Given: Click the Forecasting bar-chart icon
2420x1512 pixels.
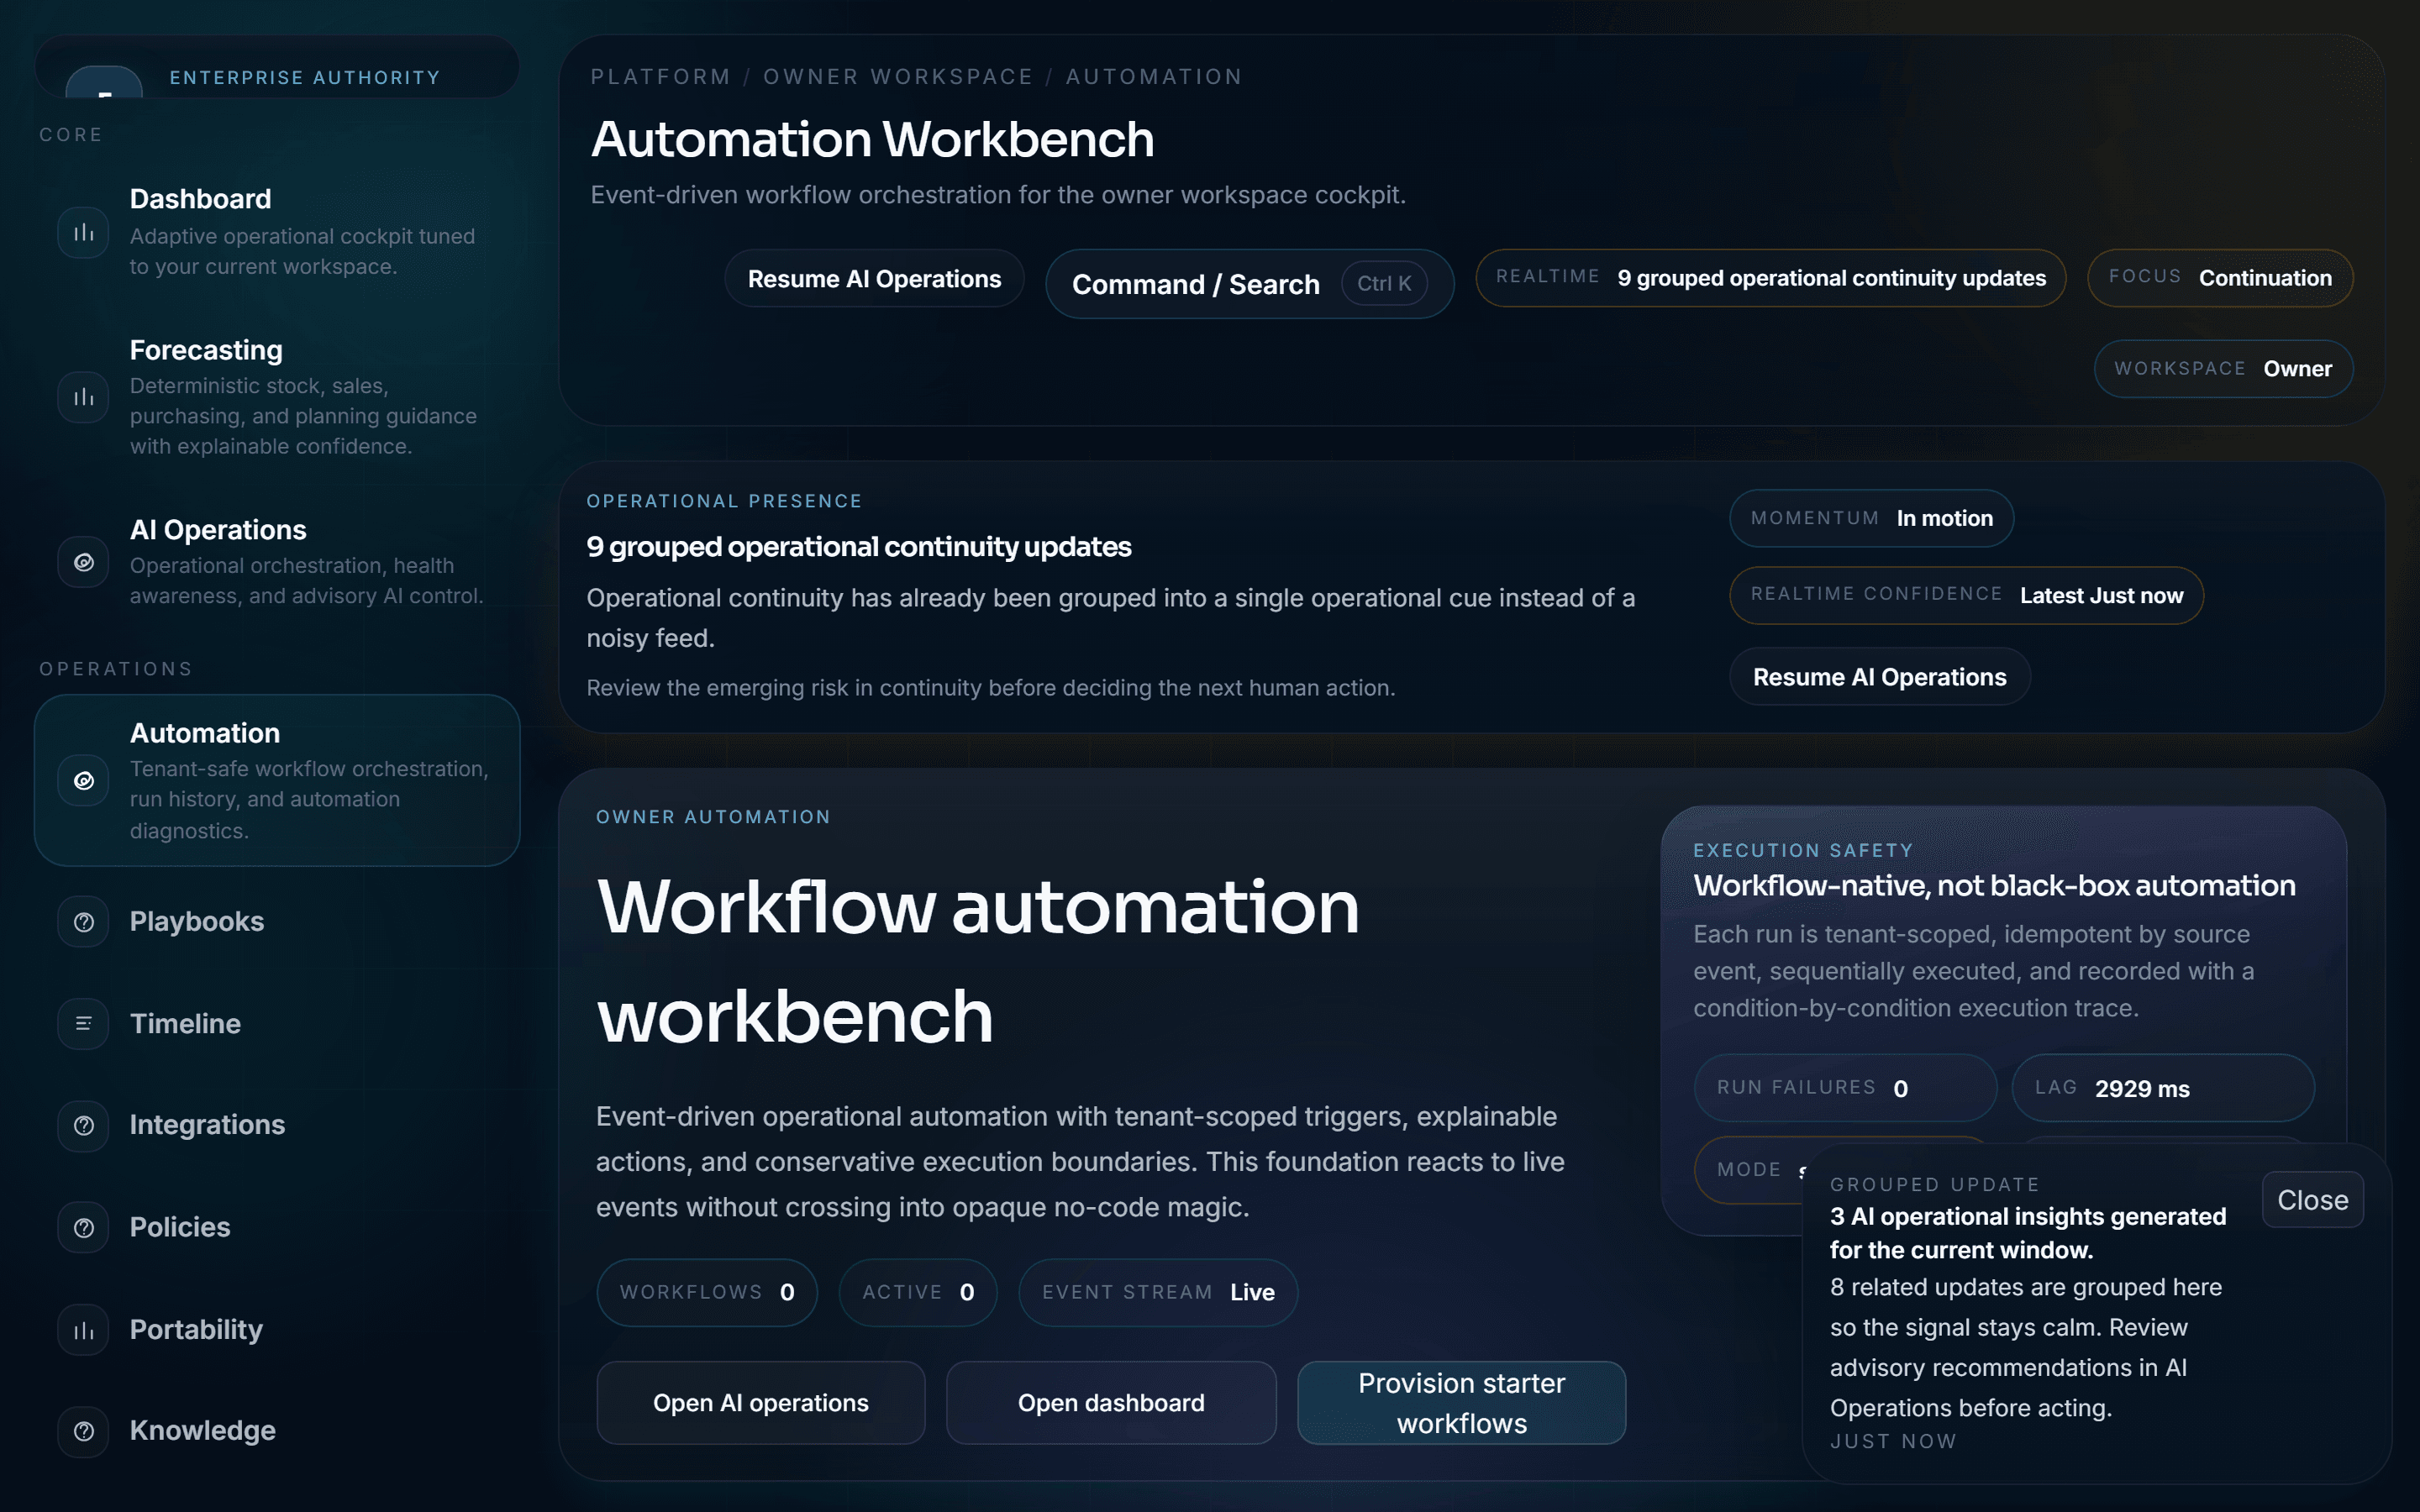Looking at the screenshot, I should click(x=84, y=397).
